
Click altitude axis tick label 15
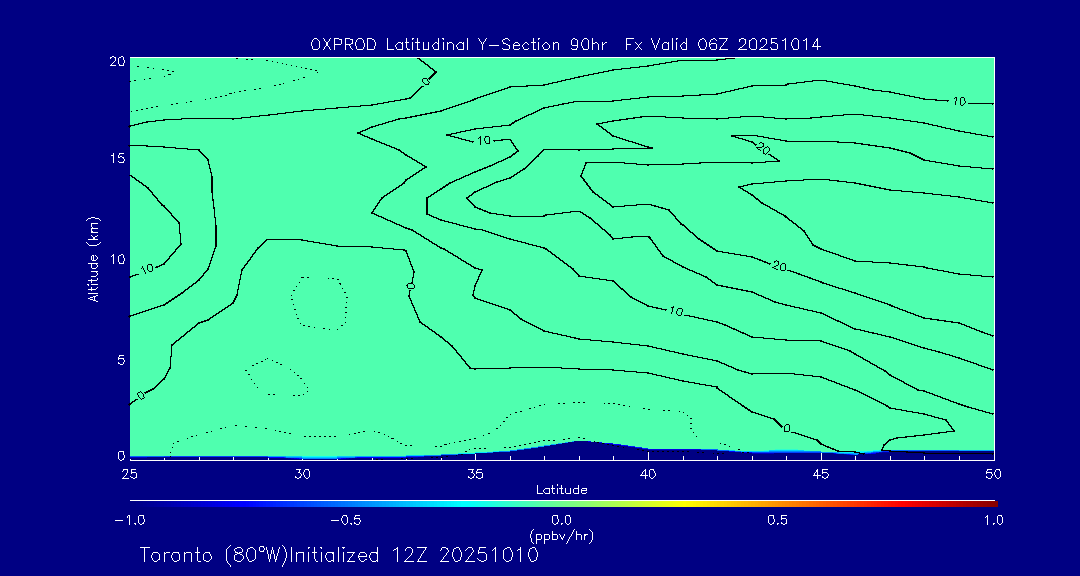117,158
